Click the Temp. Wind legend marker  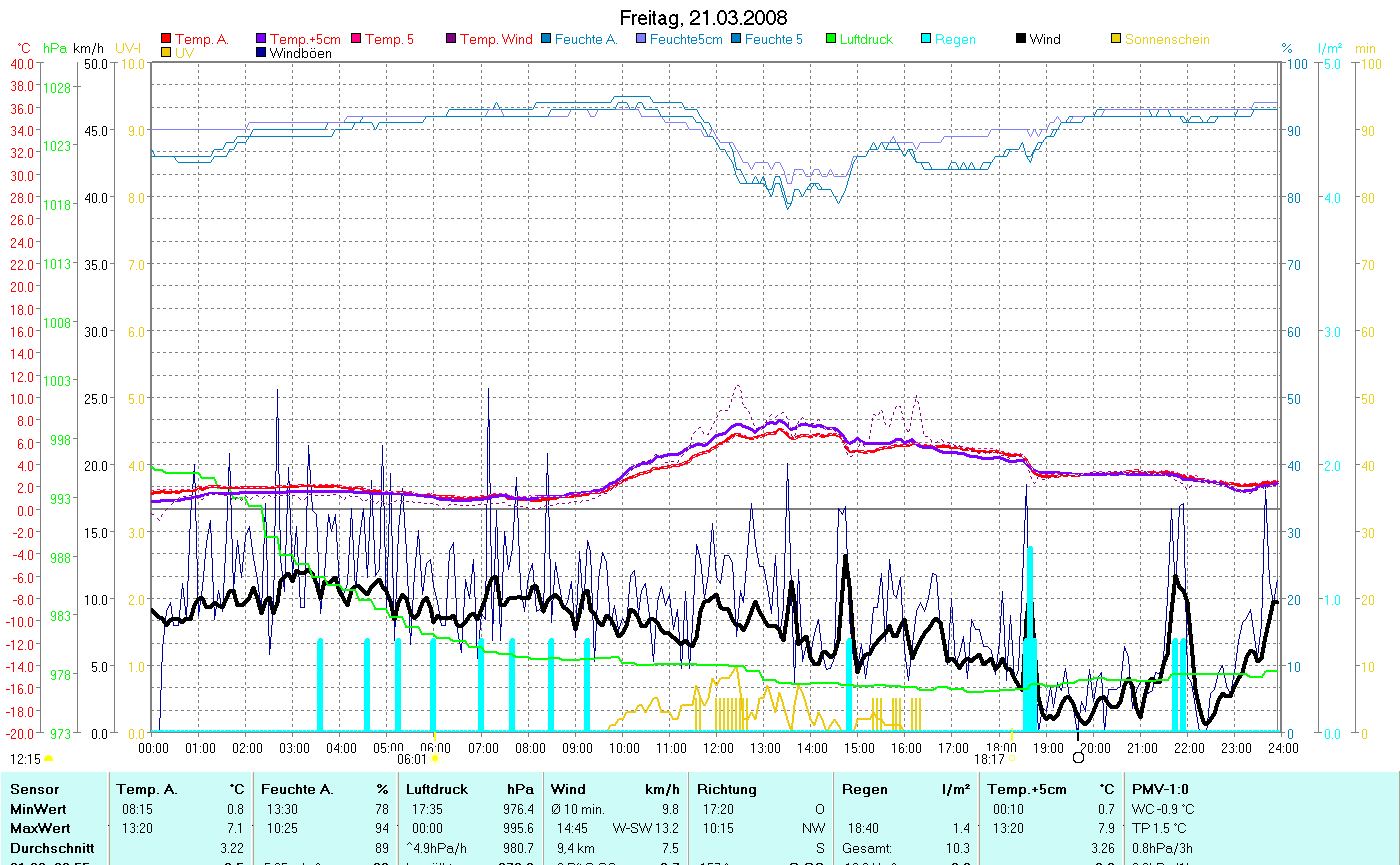451,40
